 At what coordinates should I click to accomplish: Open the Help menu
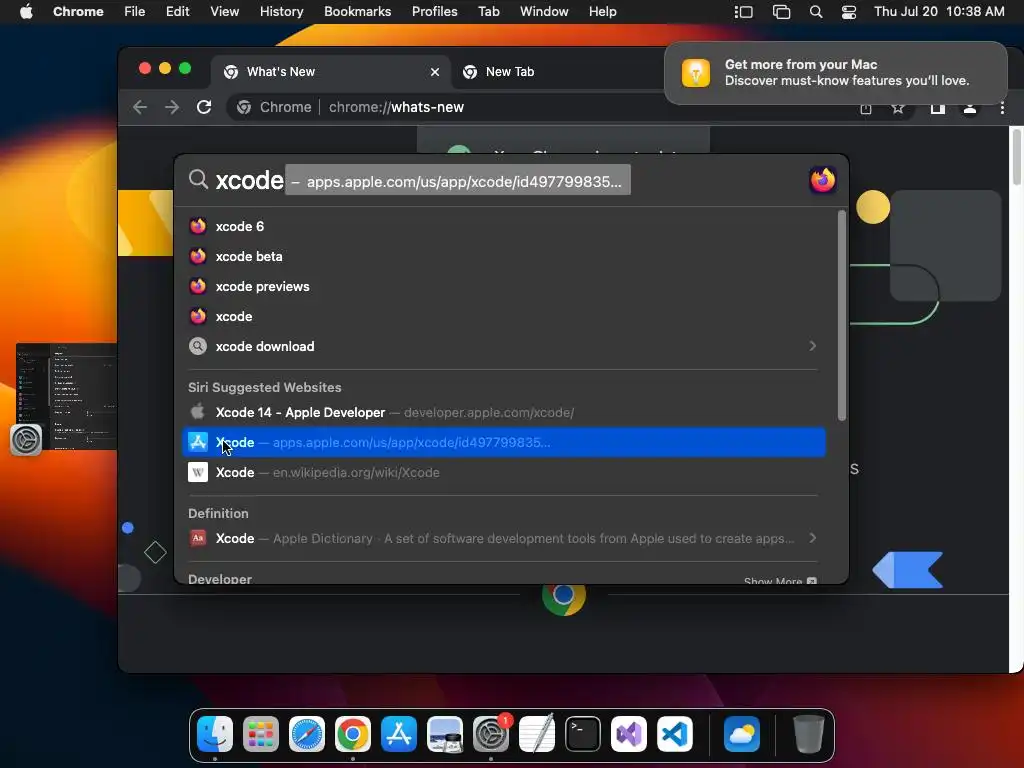coord(602,12)
